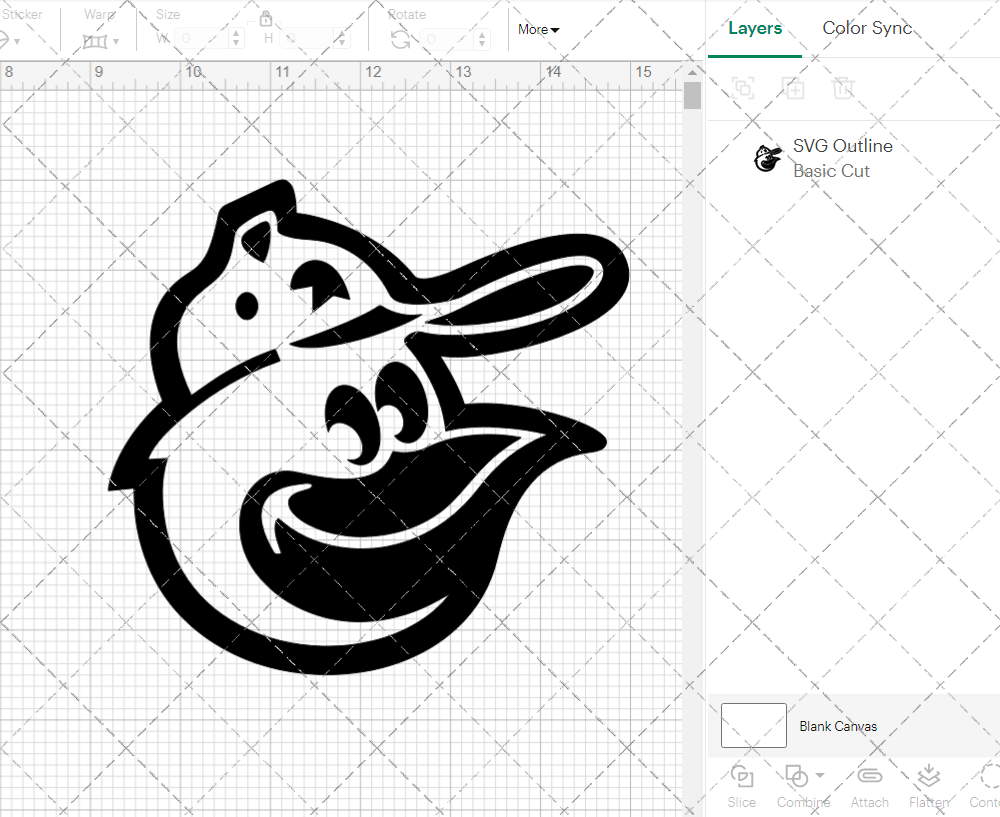Click the Duplicate layer icon
1000x817 pixels.
pos(794,88)
